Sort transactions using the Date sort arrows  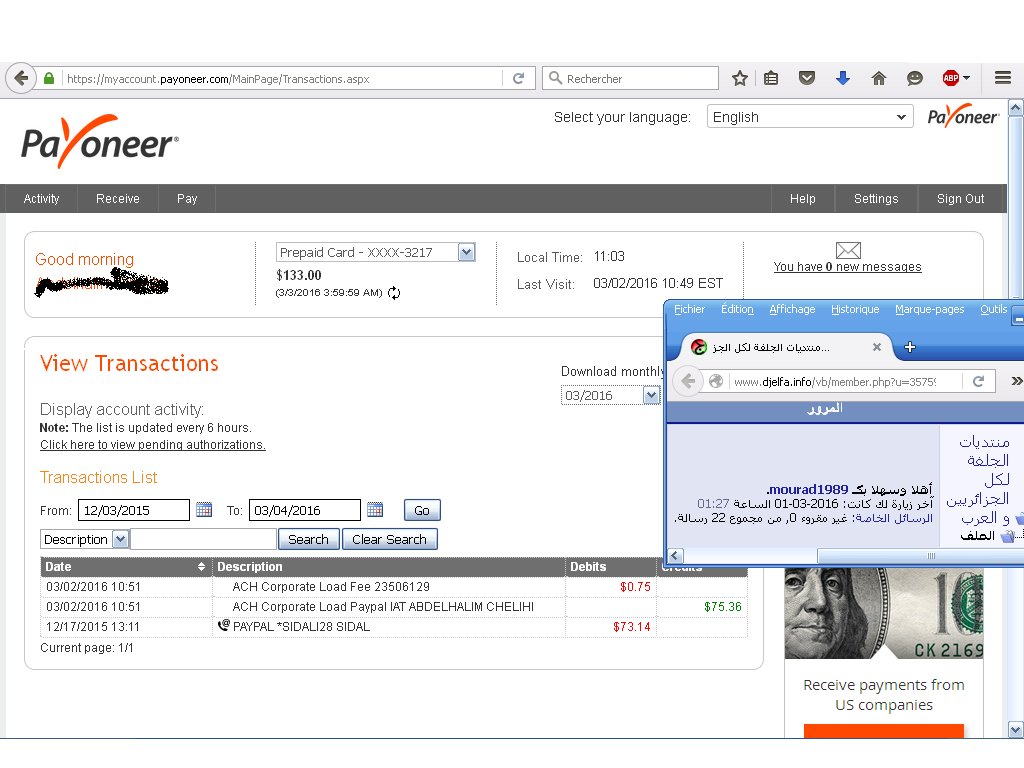pos(201,567)
